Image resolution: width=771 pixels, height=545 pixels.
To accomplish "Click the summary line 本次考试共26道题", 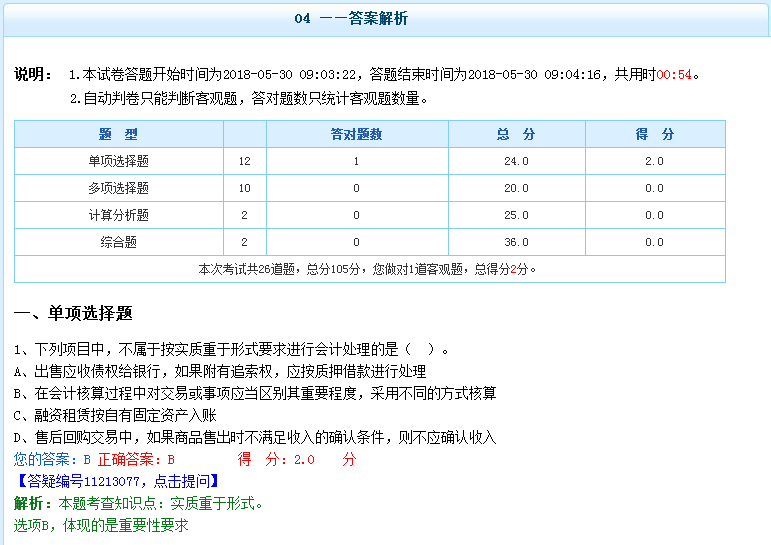I will [x=367, y=269].
